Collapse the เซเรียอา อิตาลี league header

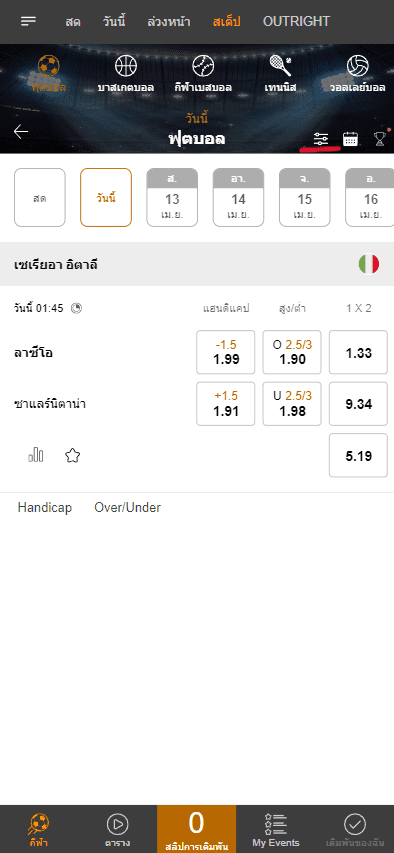[x=197, y=264]
